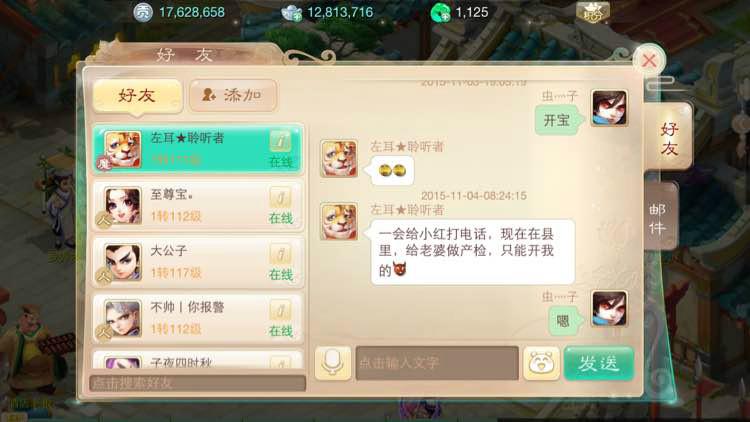Screen dimensions: 750x422
Task: Close the friends panel with red X
Action: [x=649, y=61]
